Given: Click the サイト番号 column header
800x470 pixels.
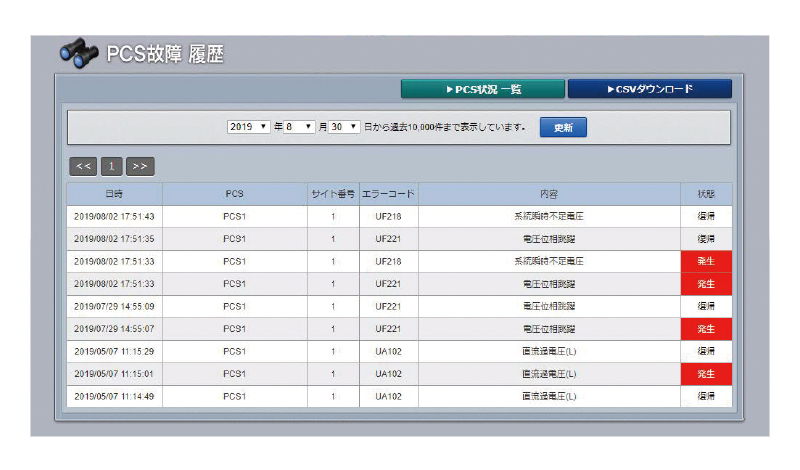Looking at the screenshot, I should coord(333,194).
